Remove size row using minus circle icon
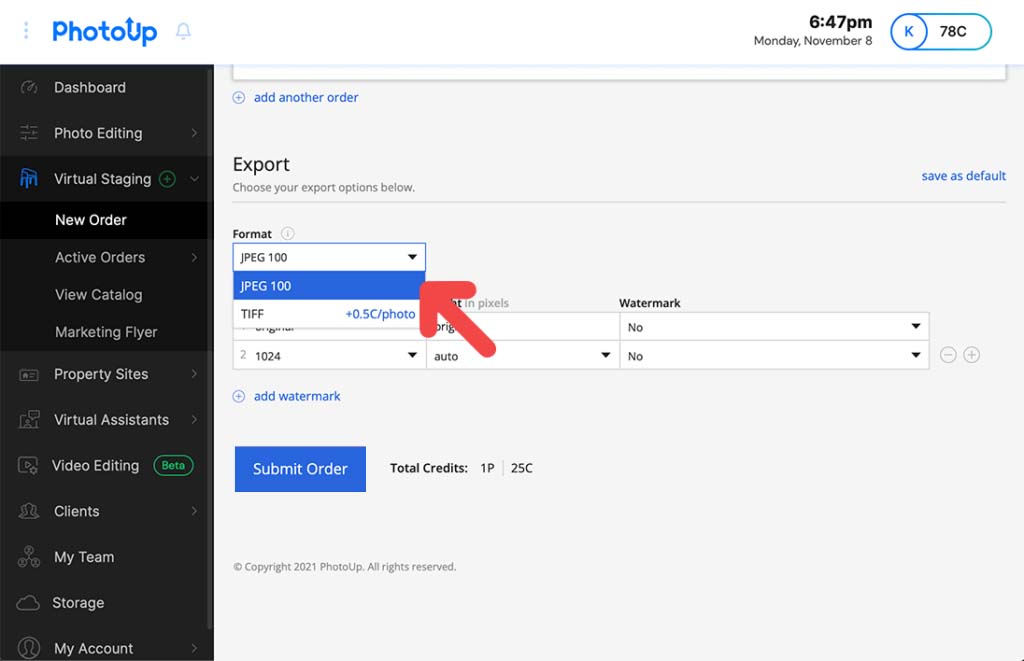 [x=948, y=355]
